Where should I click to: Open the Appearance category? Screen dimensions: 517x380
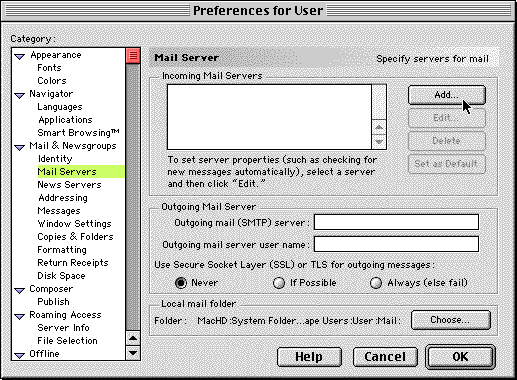[x=56, y=55]
